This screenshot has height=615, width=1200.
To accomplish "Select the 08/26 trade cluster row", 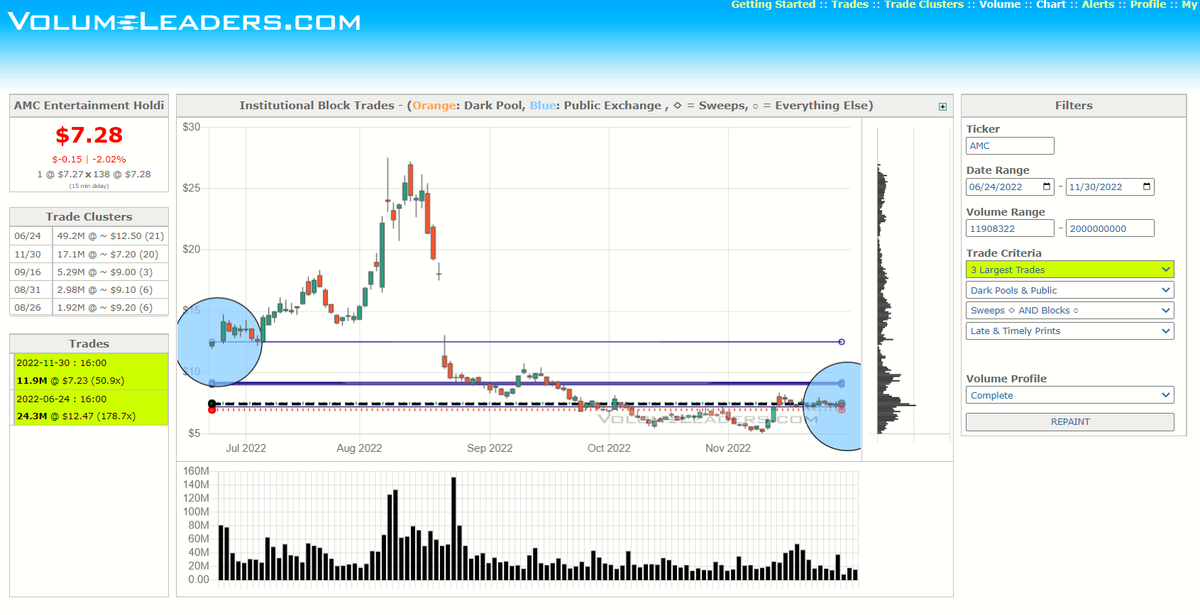I will click(89, 308).
